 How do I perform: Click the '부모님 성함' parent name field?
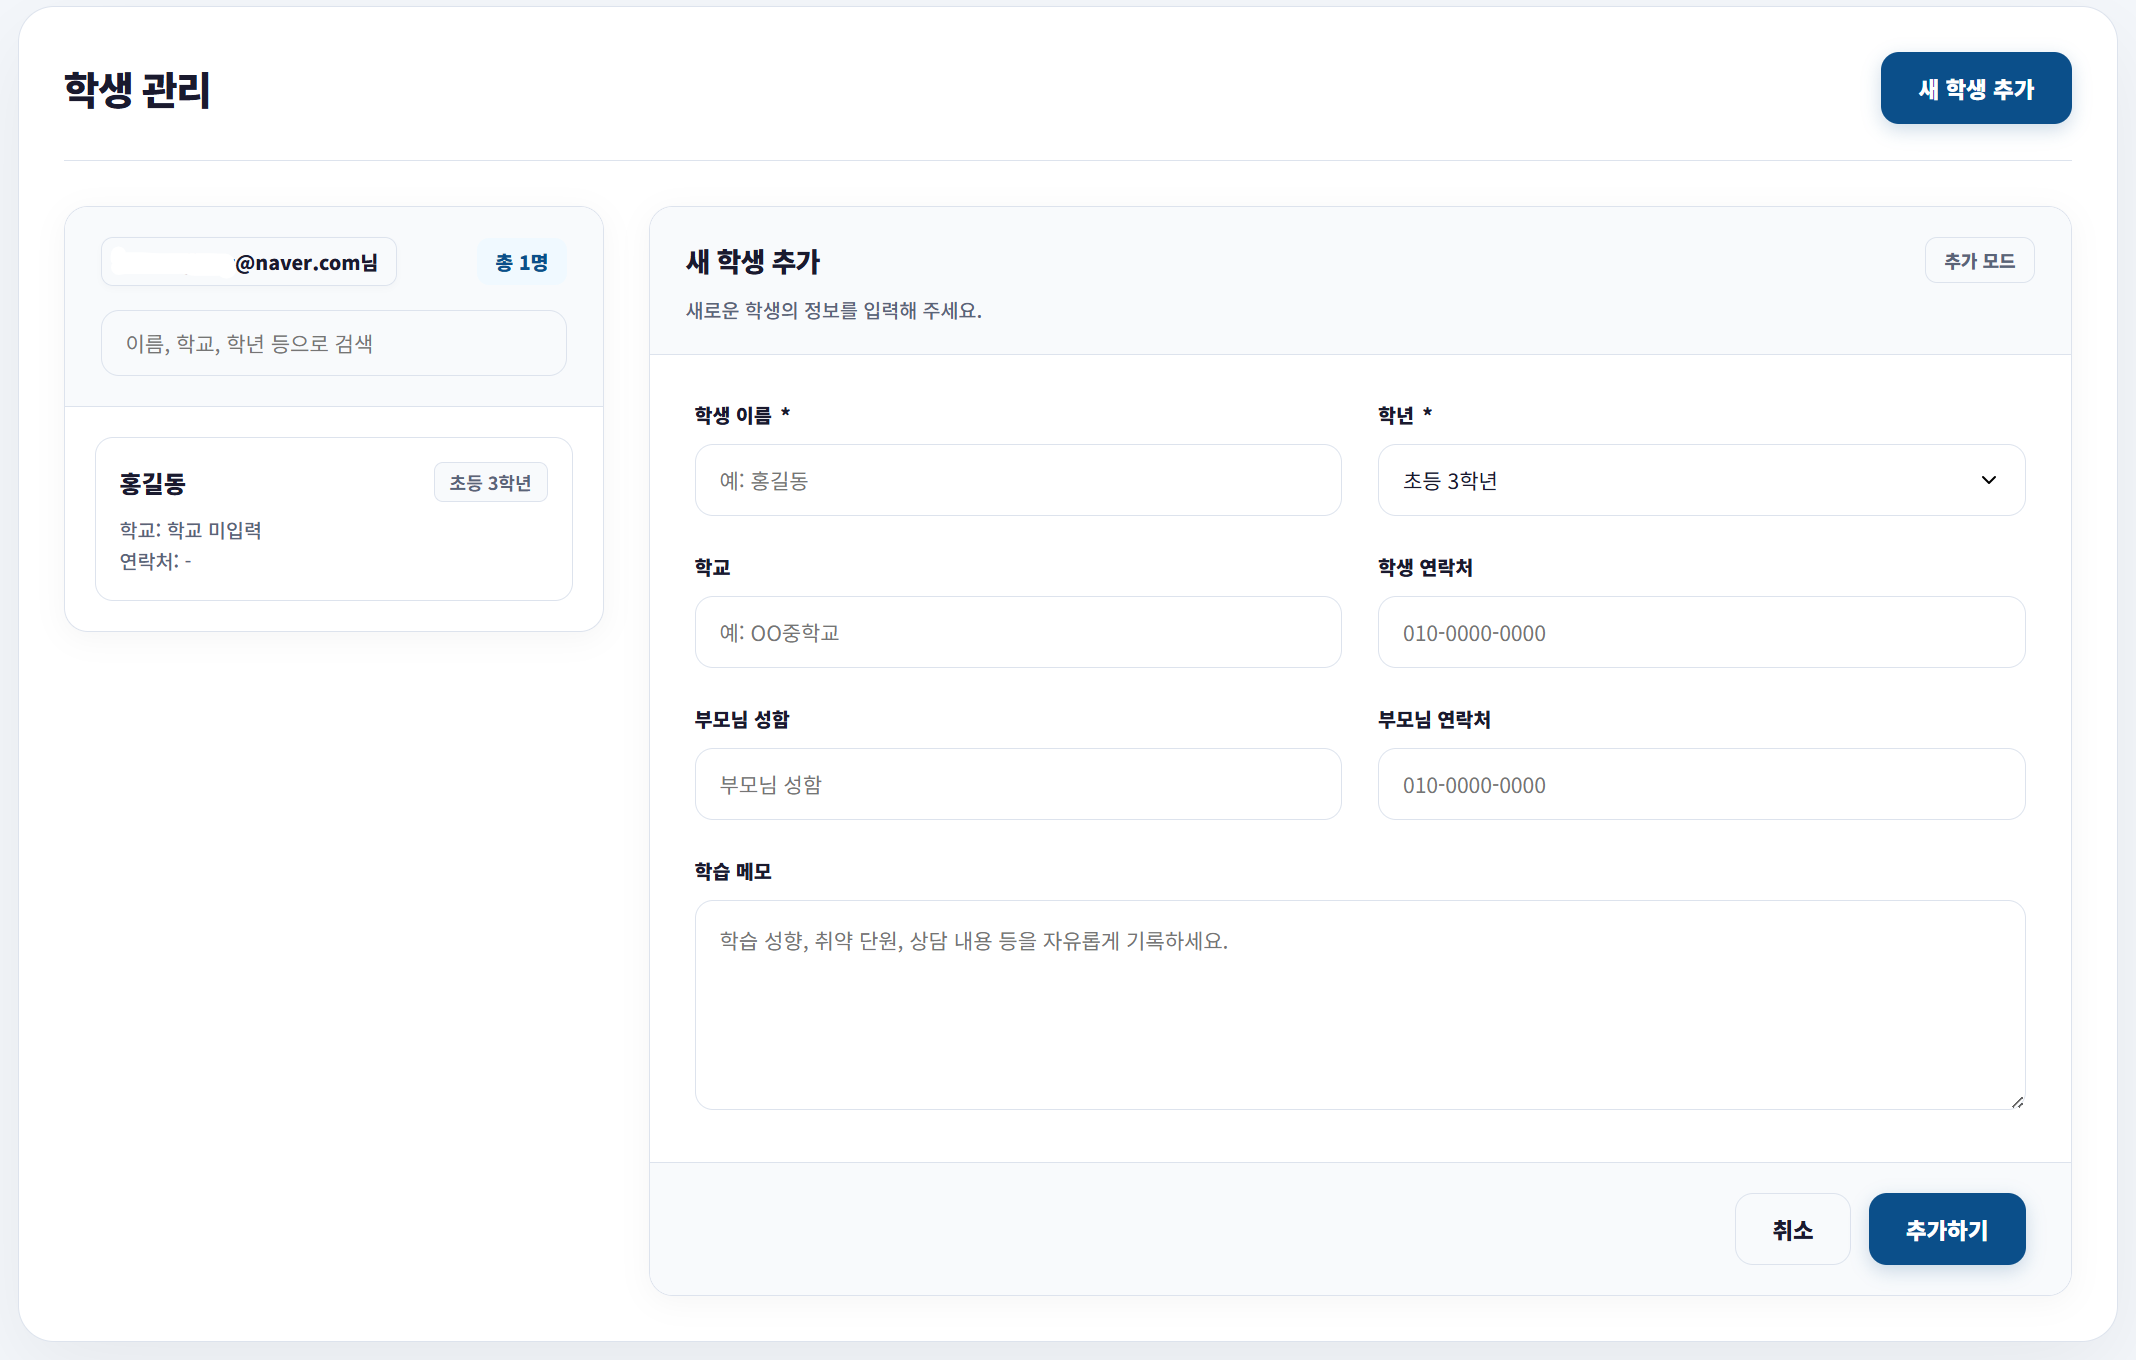1017,784
